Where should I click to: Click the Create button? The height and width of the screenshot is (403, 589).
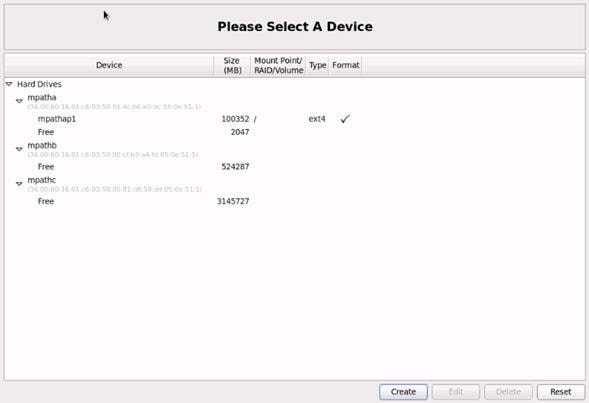(x=403, y=392)
